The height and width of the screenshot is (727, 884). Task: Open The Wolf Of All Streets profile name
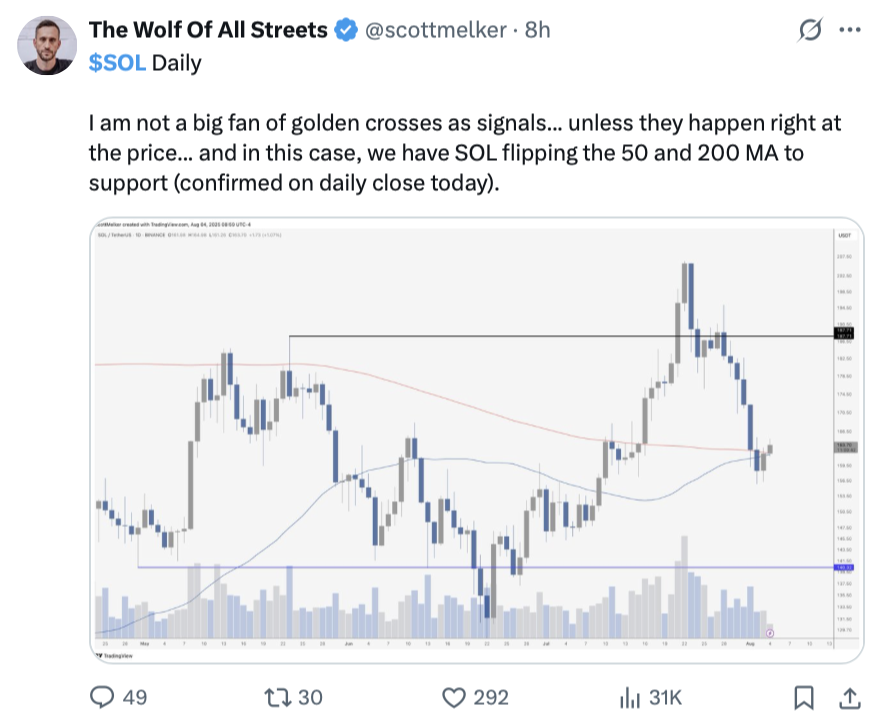click(x=208, y=30)
